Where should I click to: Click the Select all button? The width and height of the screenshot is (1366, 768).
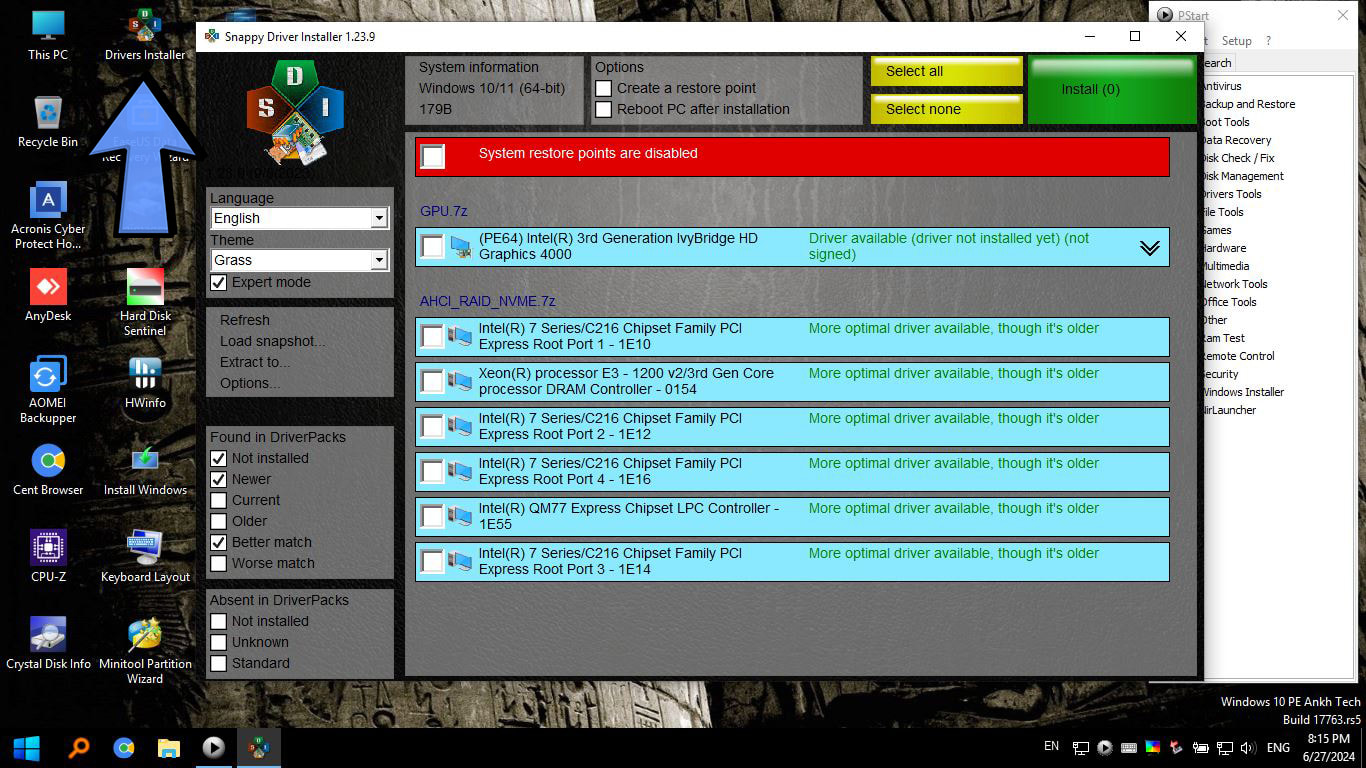tap(945, 71)
